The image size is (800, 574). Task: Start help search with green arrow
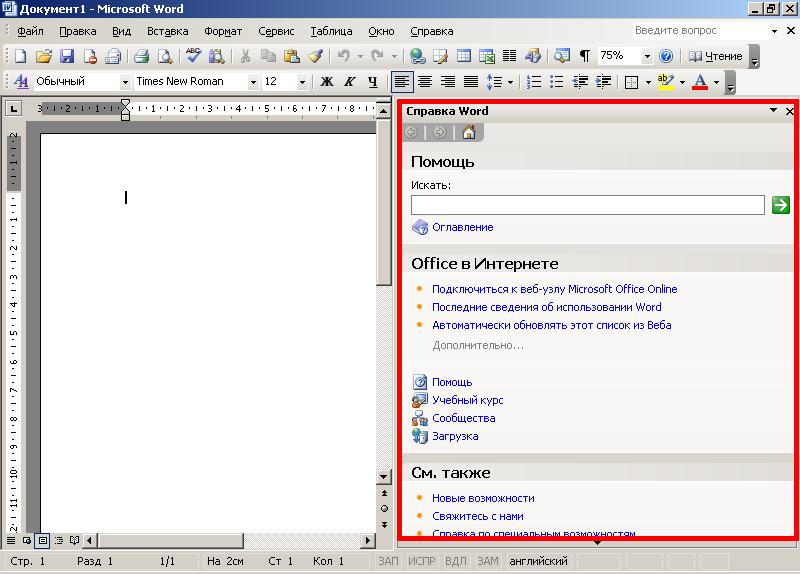click(781, 205)
